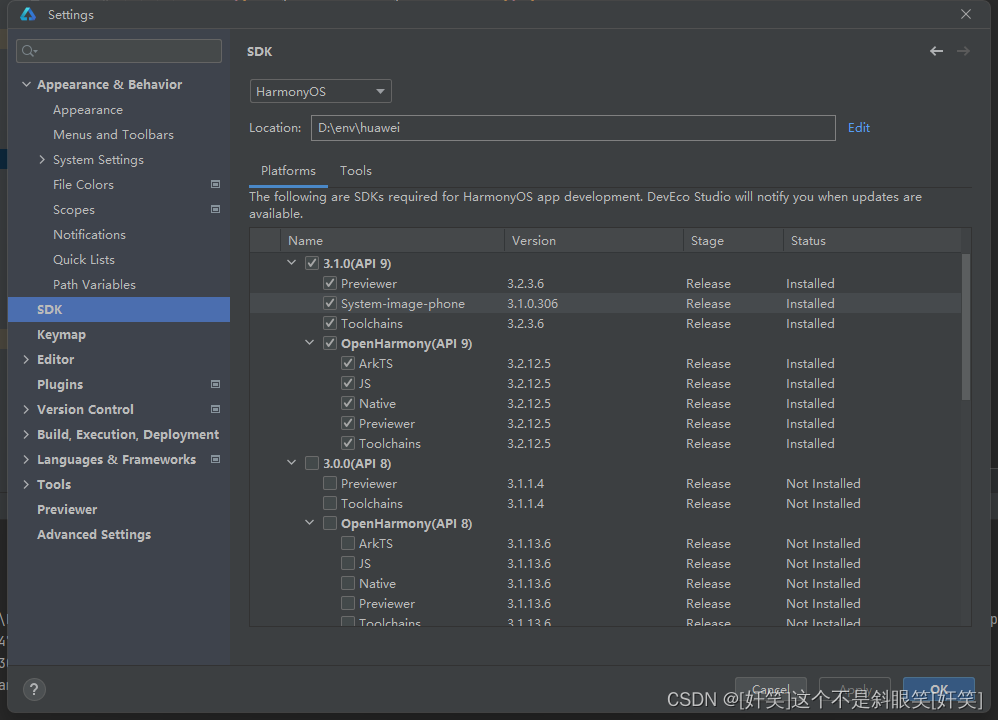The image size is (998, 720).
Task: Check ArkTS 3.1.13.6 checkbox
Action: point(348,543)
